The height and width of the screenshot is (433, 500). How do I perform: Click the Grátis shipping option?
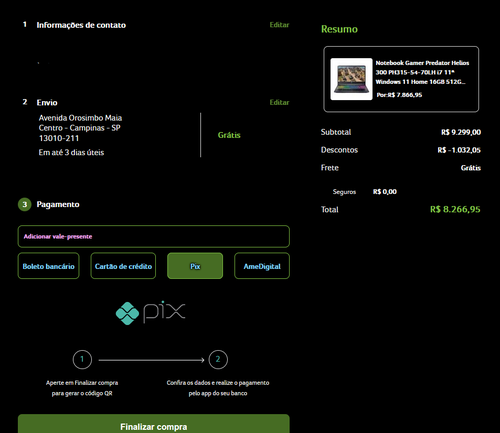click(229, 135)
